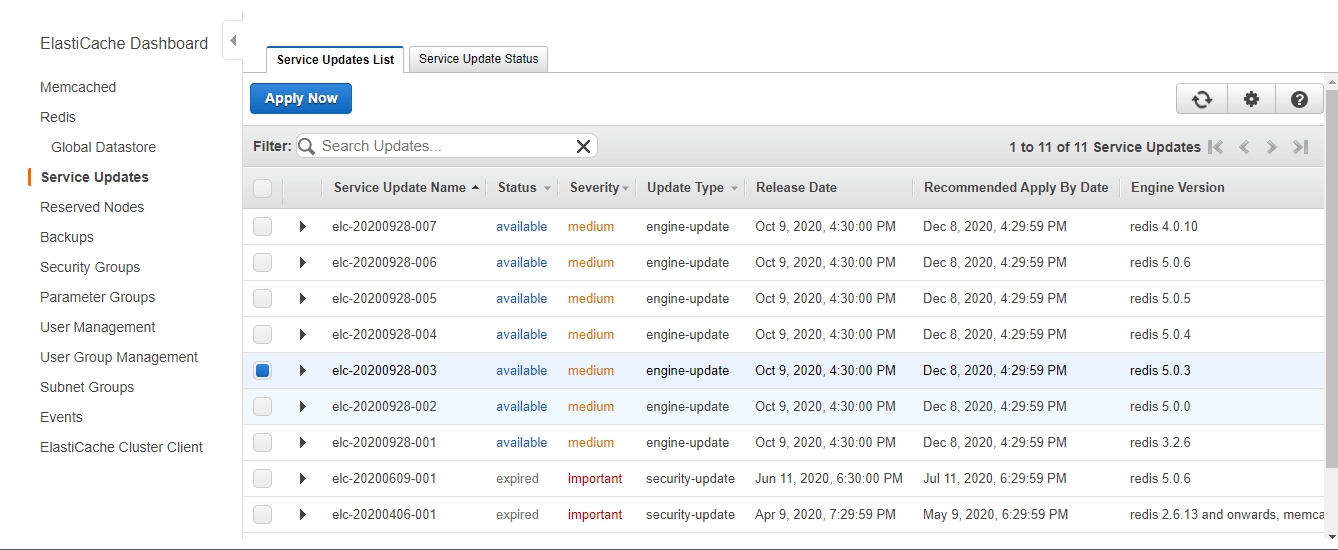The height and width of the screenshot is (550, 1338).
Task: Open the help question mark icon
Action: pos(1299,99)
